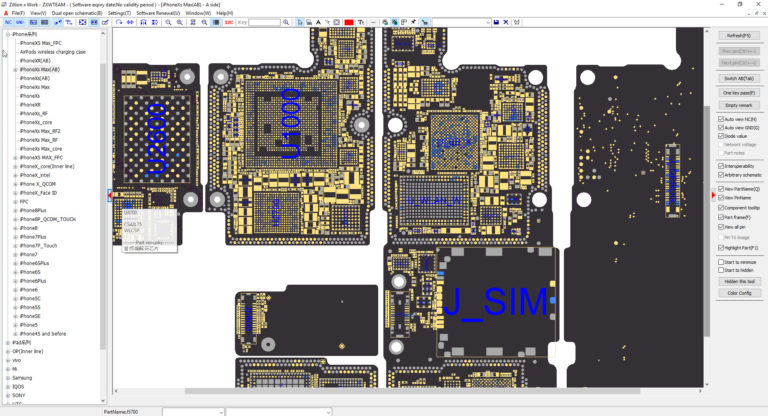
Task: Click the text size Tt icon
Action: (361, 22)
